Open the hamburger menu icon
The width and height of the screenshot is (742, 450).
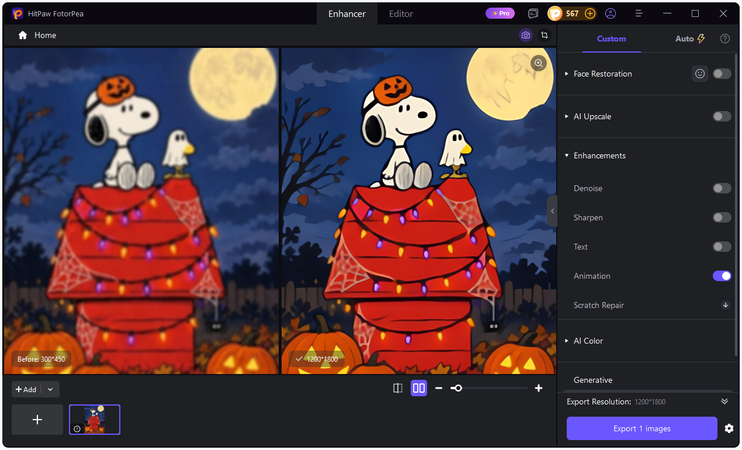(638, 14)
